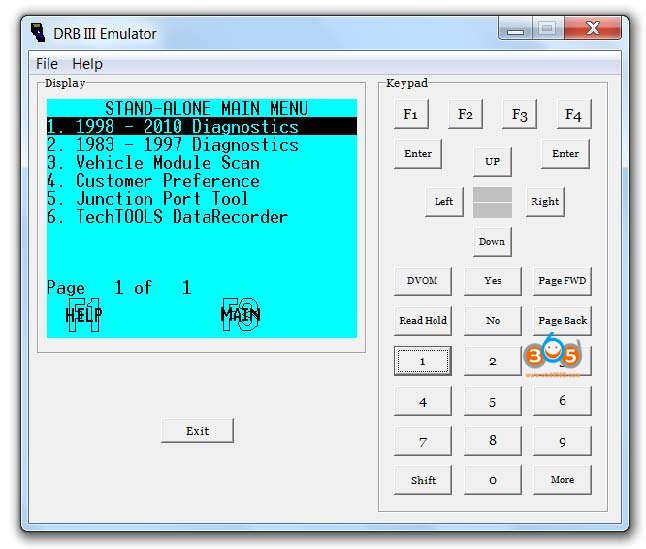This screenshot has width=646, height=549.
Task: Click the F3 keypad button
Action: [x=520, y=114]
